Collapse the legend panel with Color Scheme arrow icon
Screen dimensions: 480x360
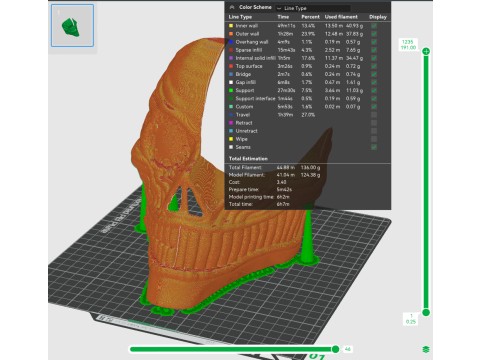click(x=232, y=7)
